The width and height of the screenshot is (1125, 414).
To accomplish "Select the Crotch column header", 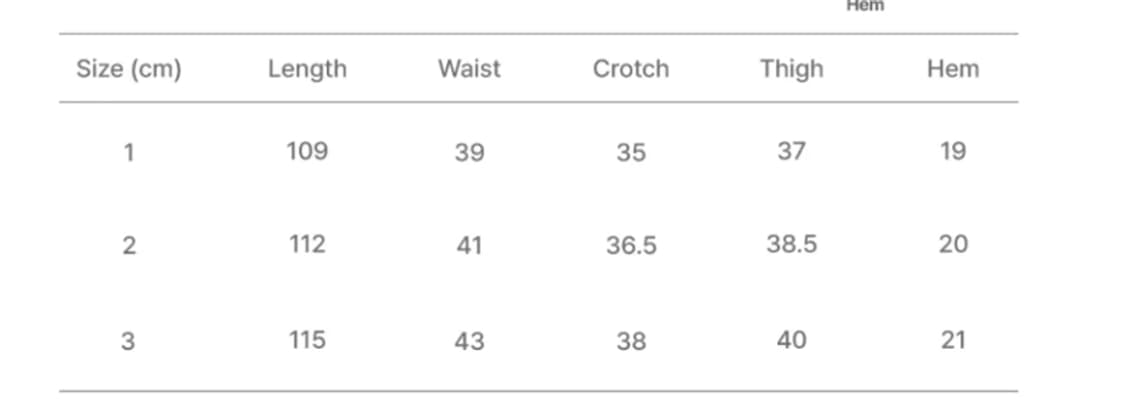I will [631, 69].
